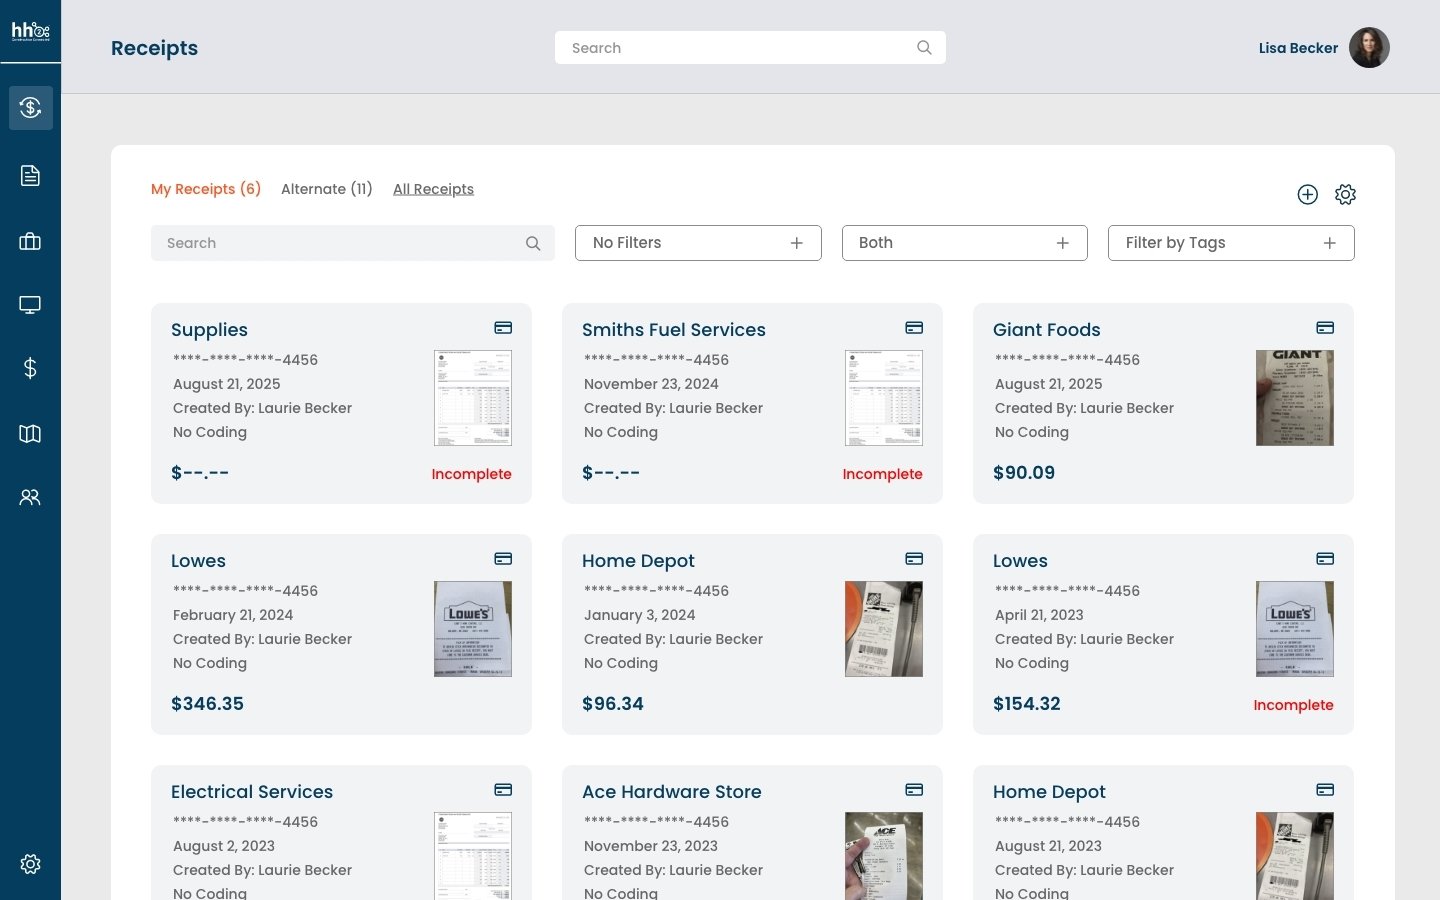Image resolution: width=1440 pixels, height=900 pixels.
Task: Open the documents page icon in sidebar
Action: click(30, 176)
